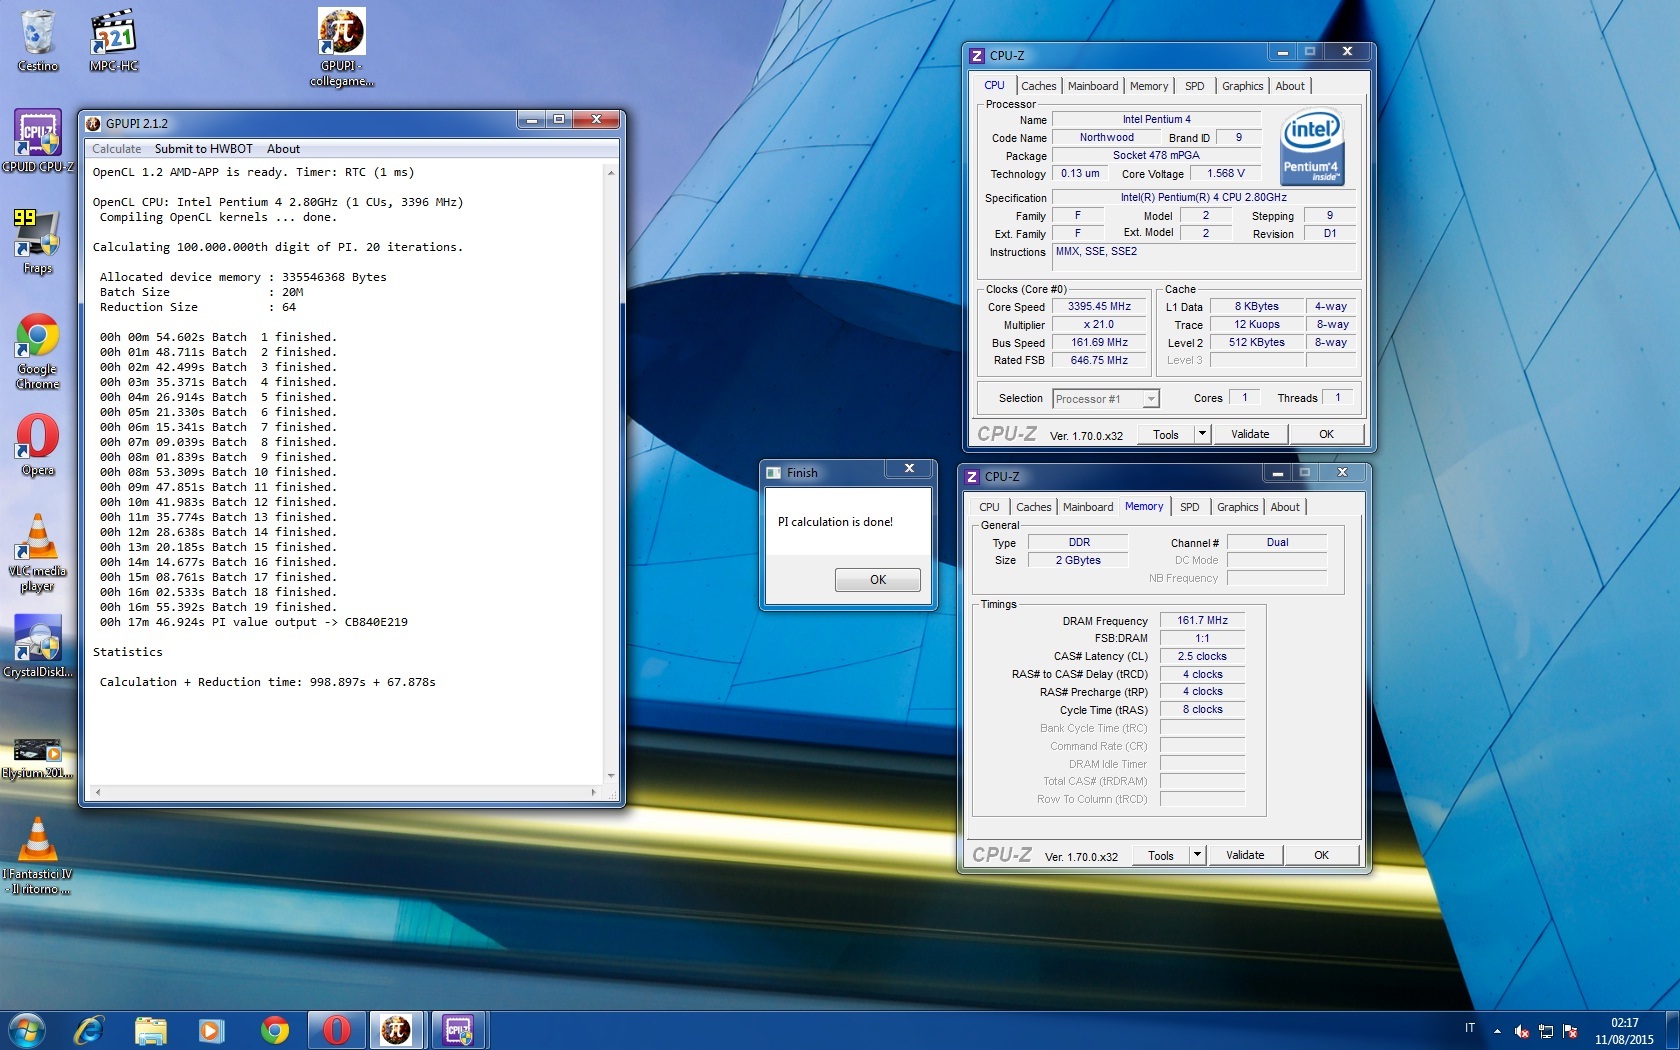Switch to Mainboard tab in top CPU-Z
Viewport: 1680px width, 1050px height.
coord(1093,86)
